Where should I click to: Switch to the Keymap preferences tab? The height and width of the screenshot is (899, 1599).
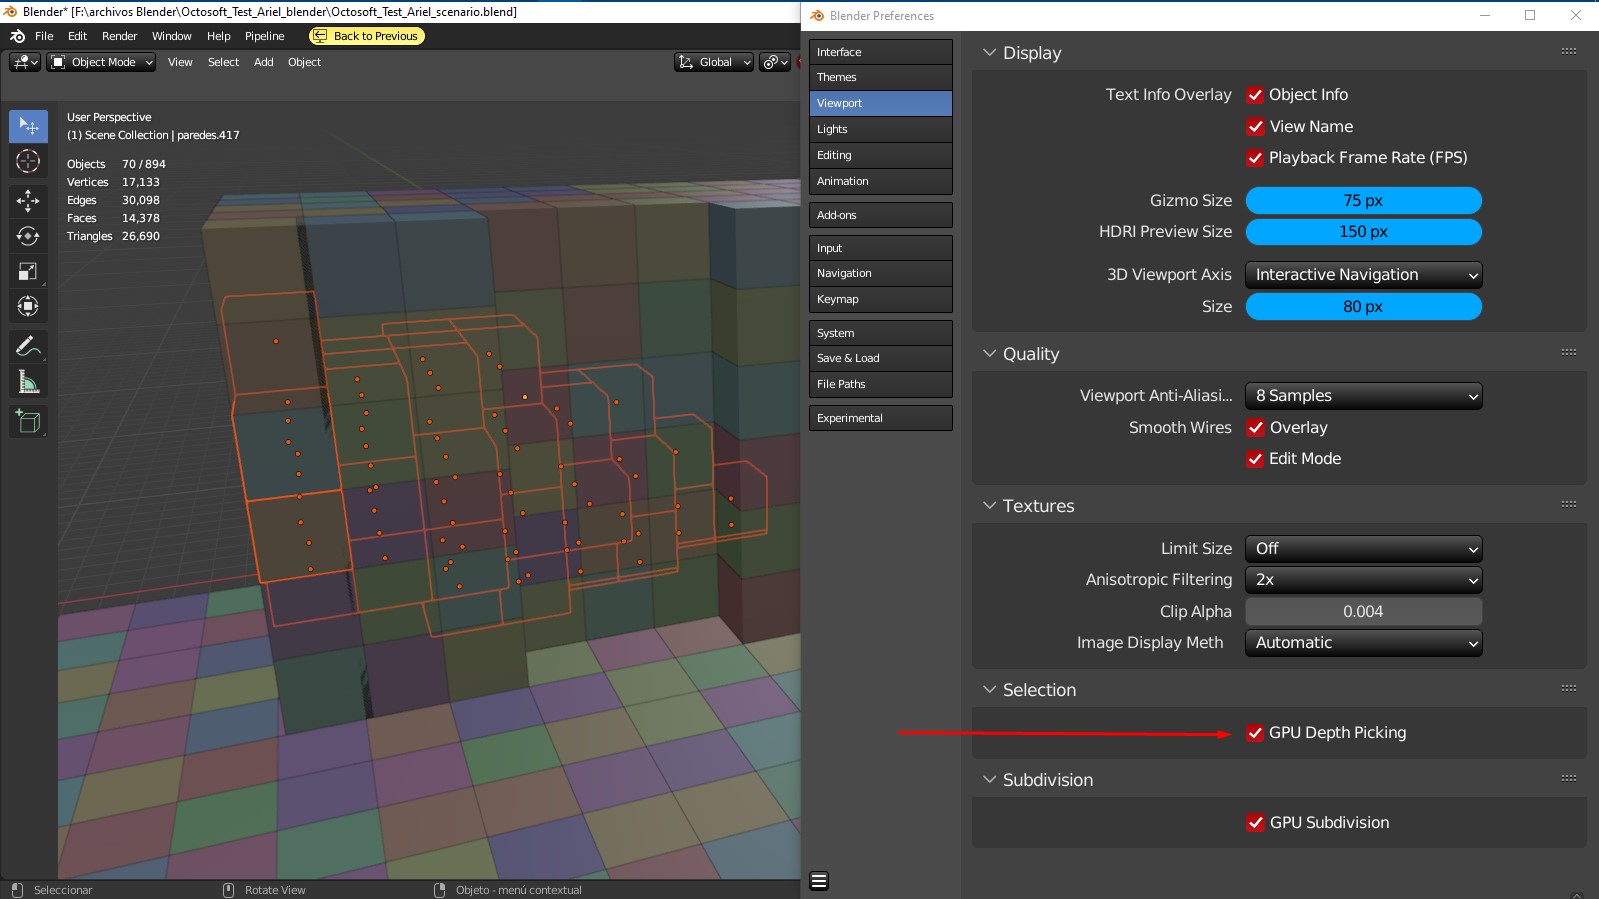click(x=880, y=299)
